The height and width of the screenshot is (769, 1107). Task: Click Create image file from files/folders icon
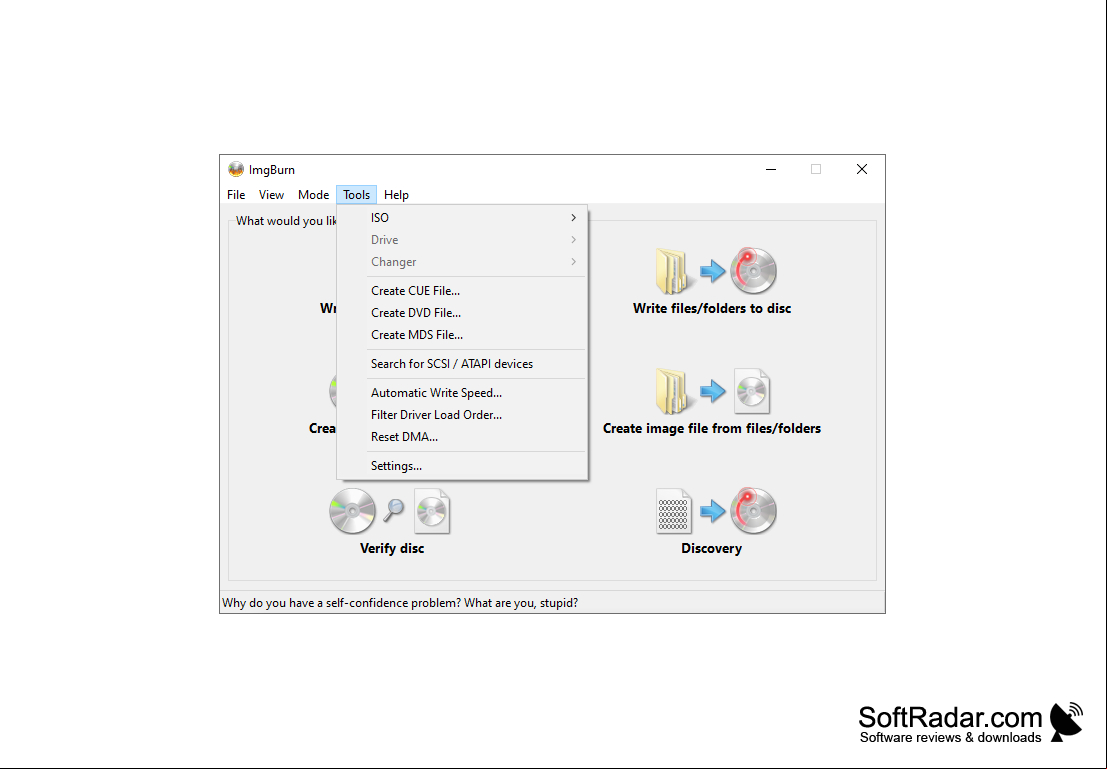712,391
